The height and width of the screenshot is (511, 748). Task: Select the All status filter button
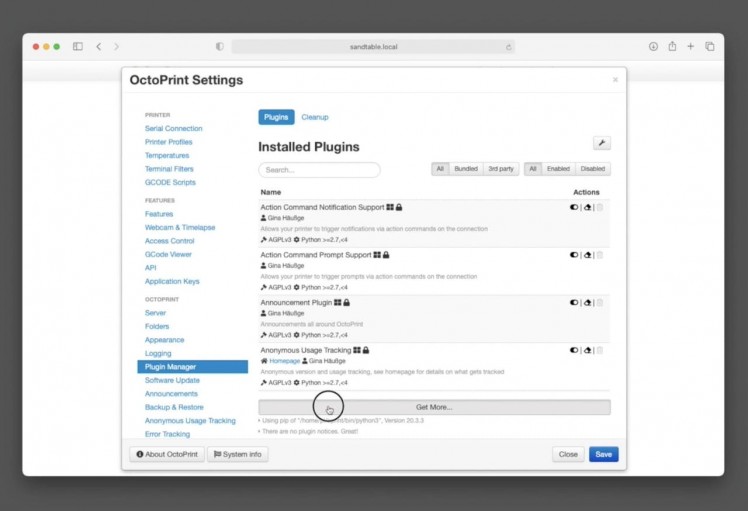point(533,169)
